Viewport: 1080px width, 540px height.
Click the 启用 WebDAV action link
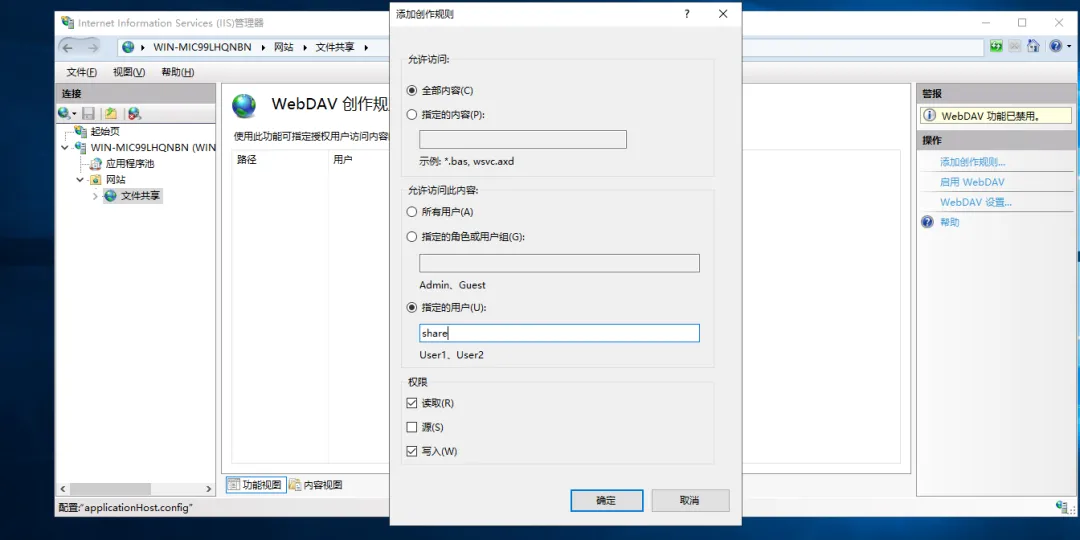coord(972,183)
